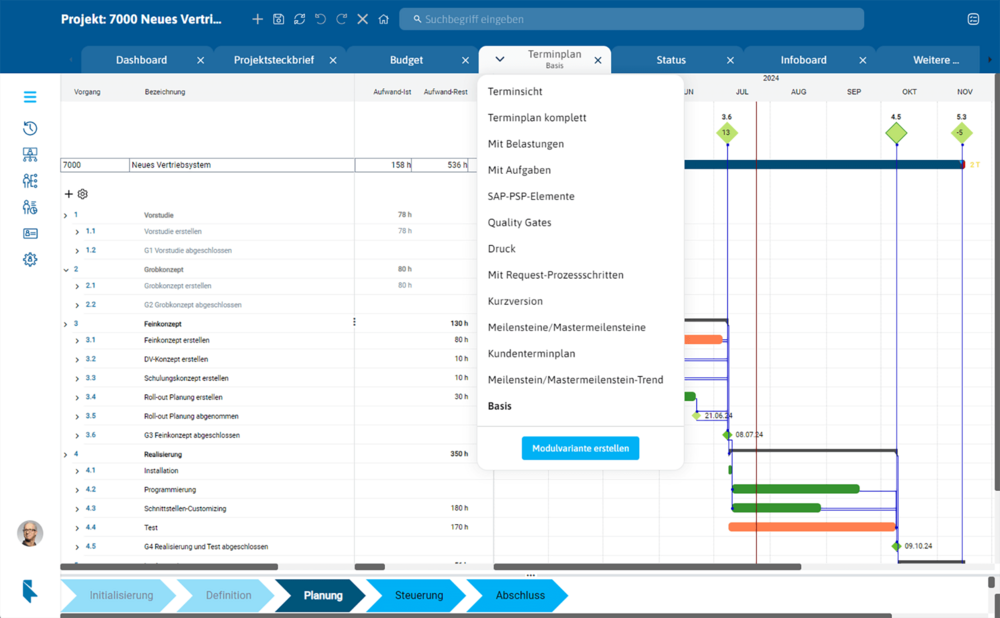Expand task 3 Feinkonzept row
Image resolution: width=1000 pixels, height=618 pixels.
pyautogui.click(x=66, y=324)
